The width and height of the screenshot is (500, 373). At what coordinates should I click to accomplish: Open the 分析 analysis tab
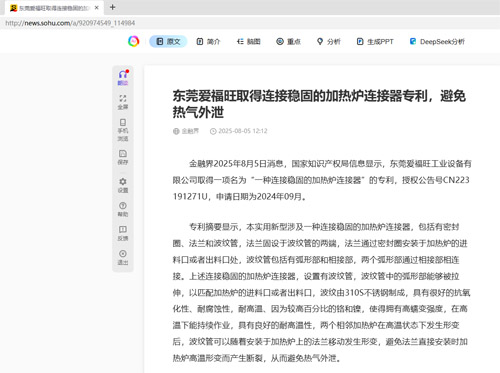click(x=329, y=41)
